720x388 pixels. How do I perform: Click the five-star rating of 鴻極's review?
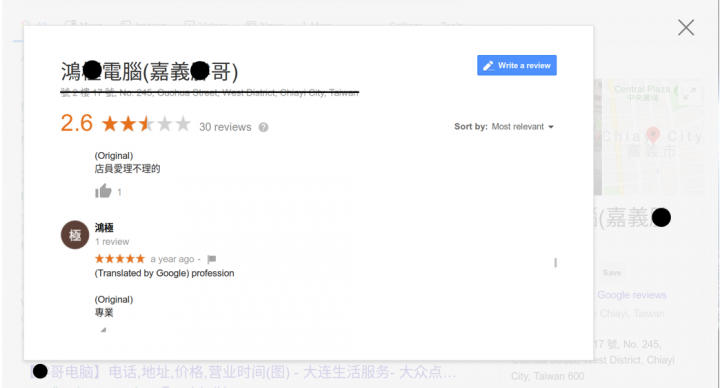[120, 259]
